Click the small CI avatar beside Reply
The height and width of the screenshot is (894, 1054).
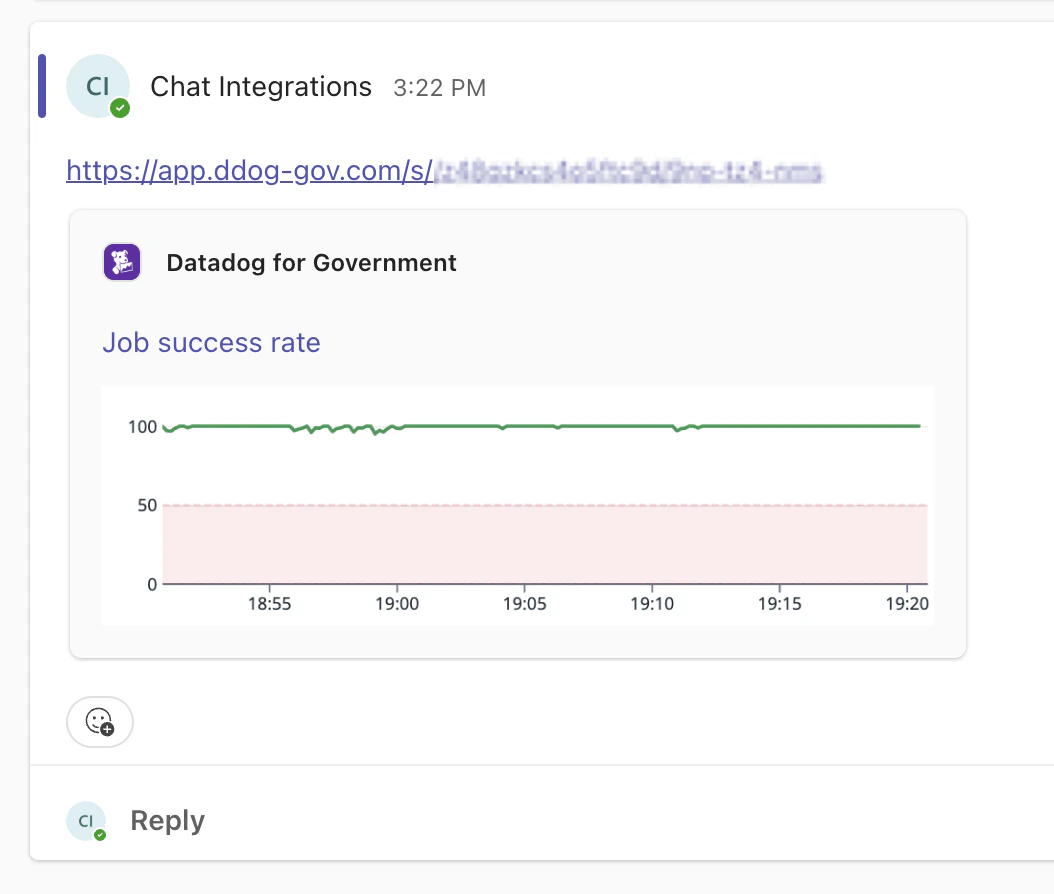pos(86,821)
